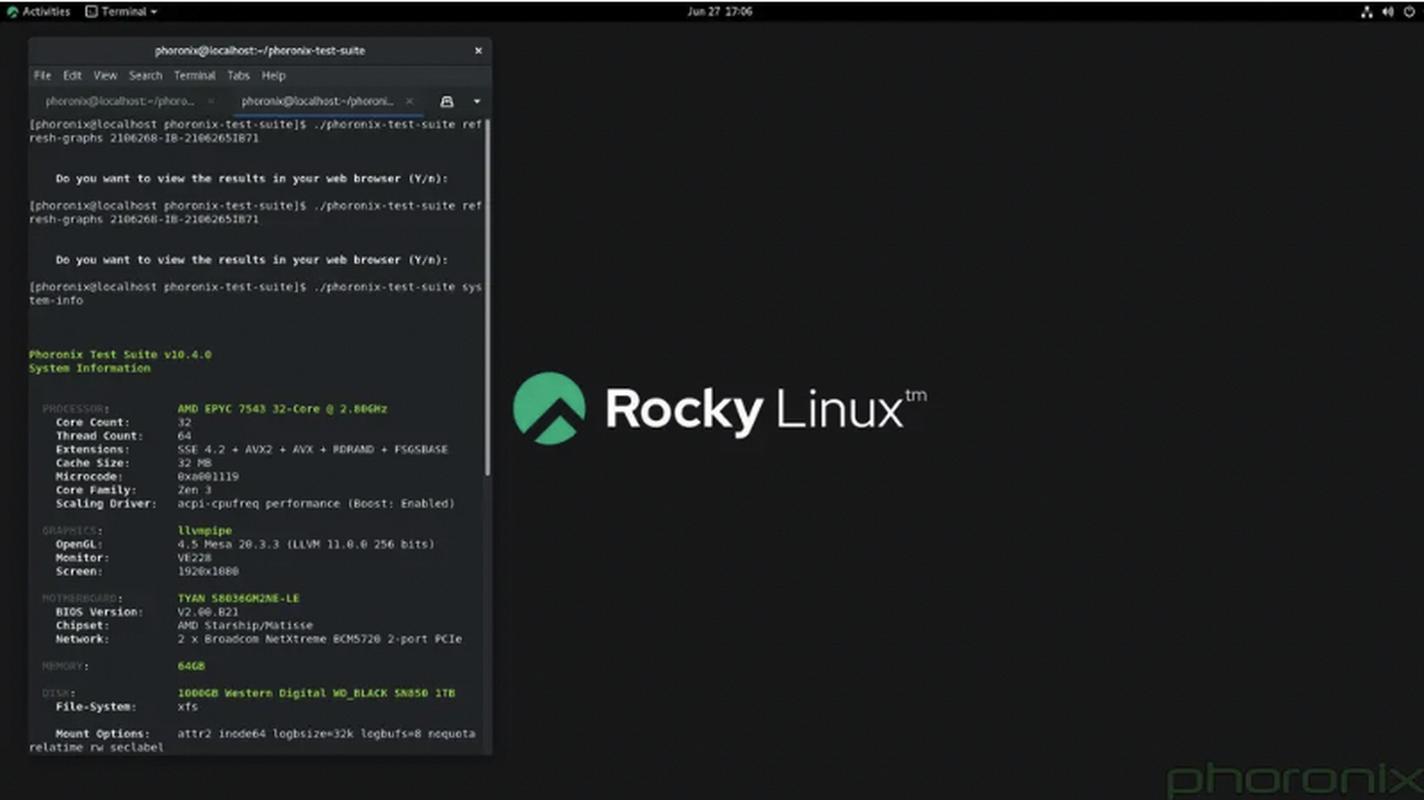Click the 'Phoronix Test Suite v10.4.0' line
The image size is (1424, 800).
coord(120,354)
